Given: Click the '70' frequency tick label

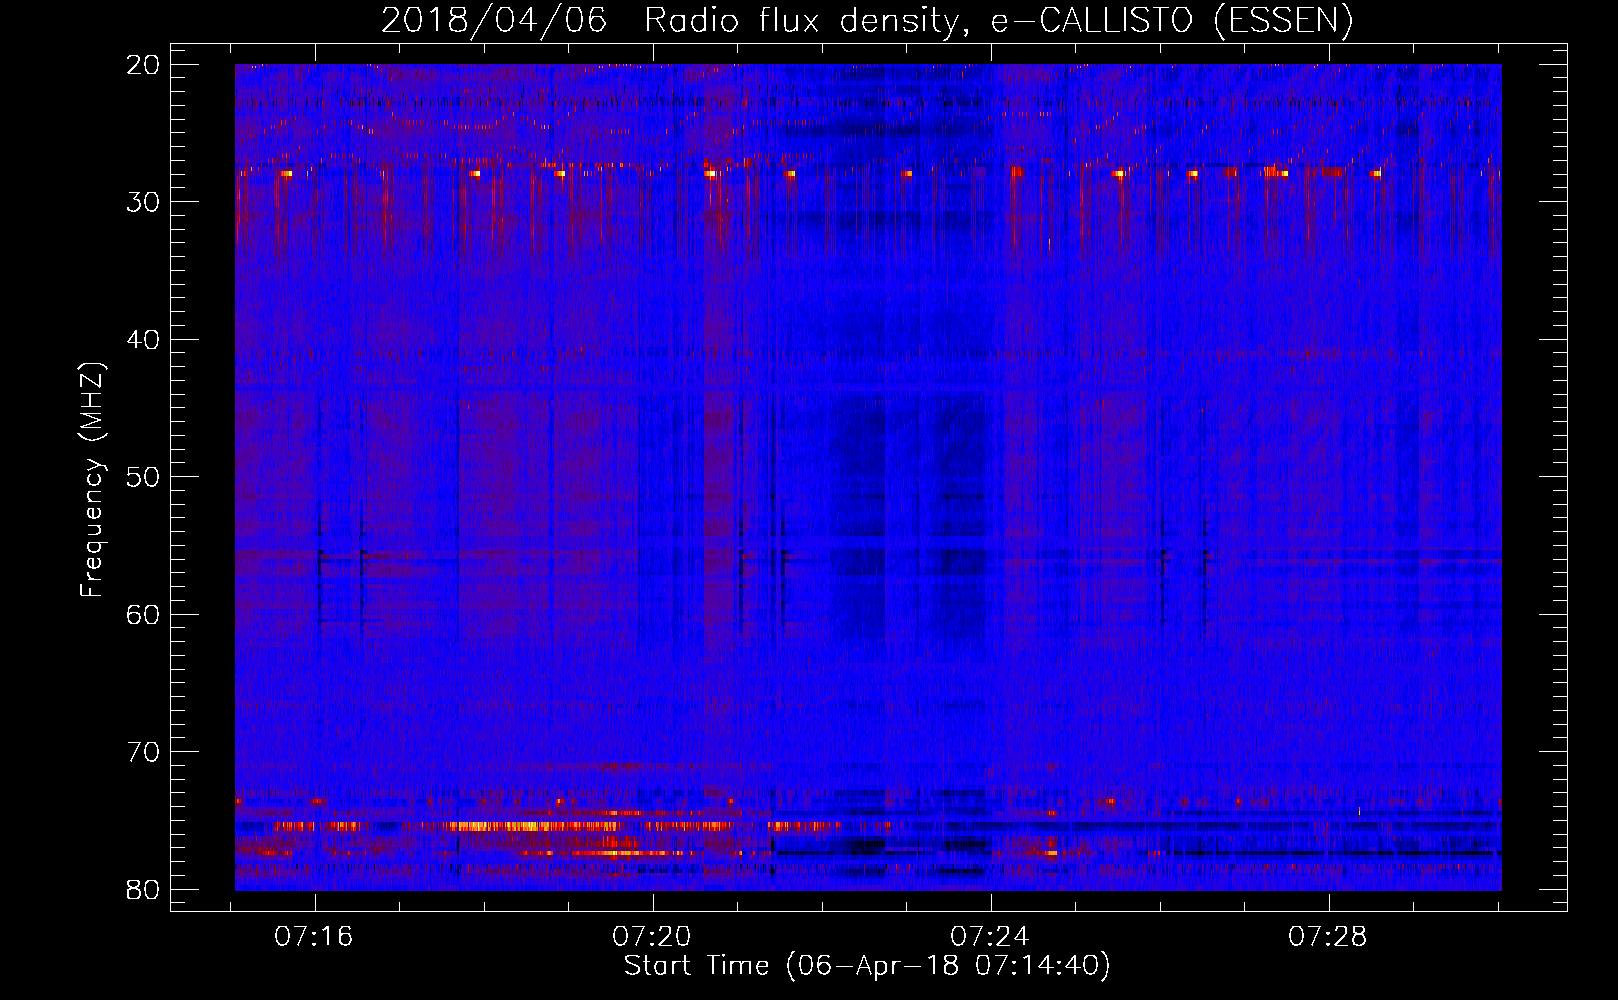Looking at the screenshot, I should pyautogui.click(x=144, y=752).
